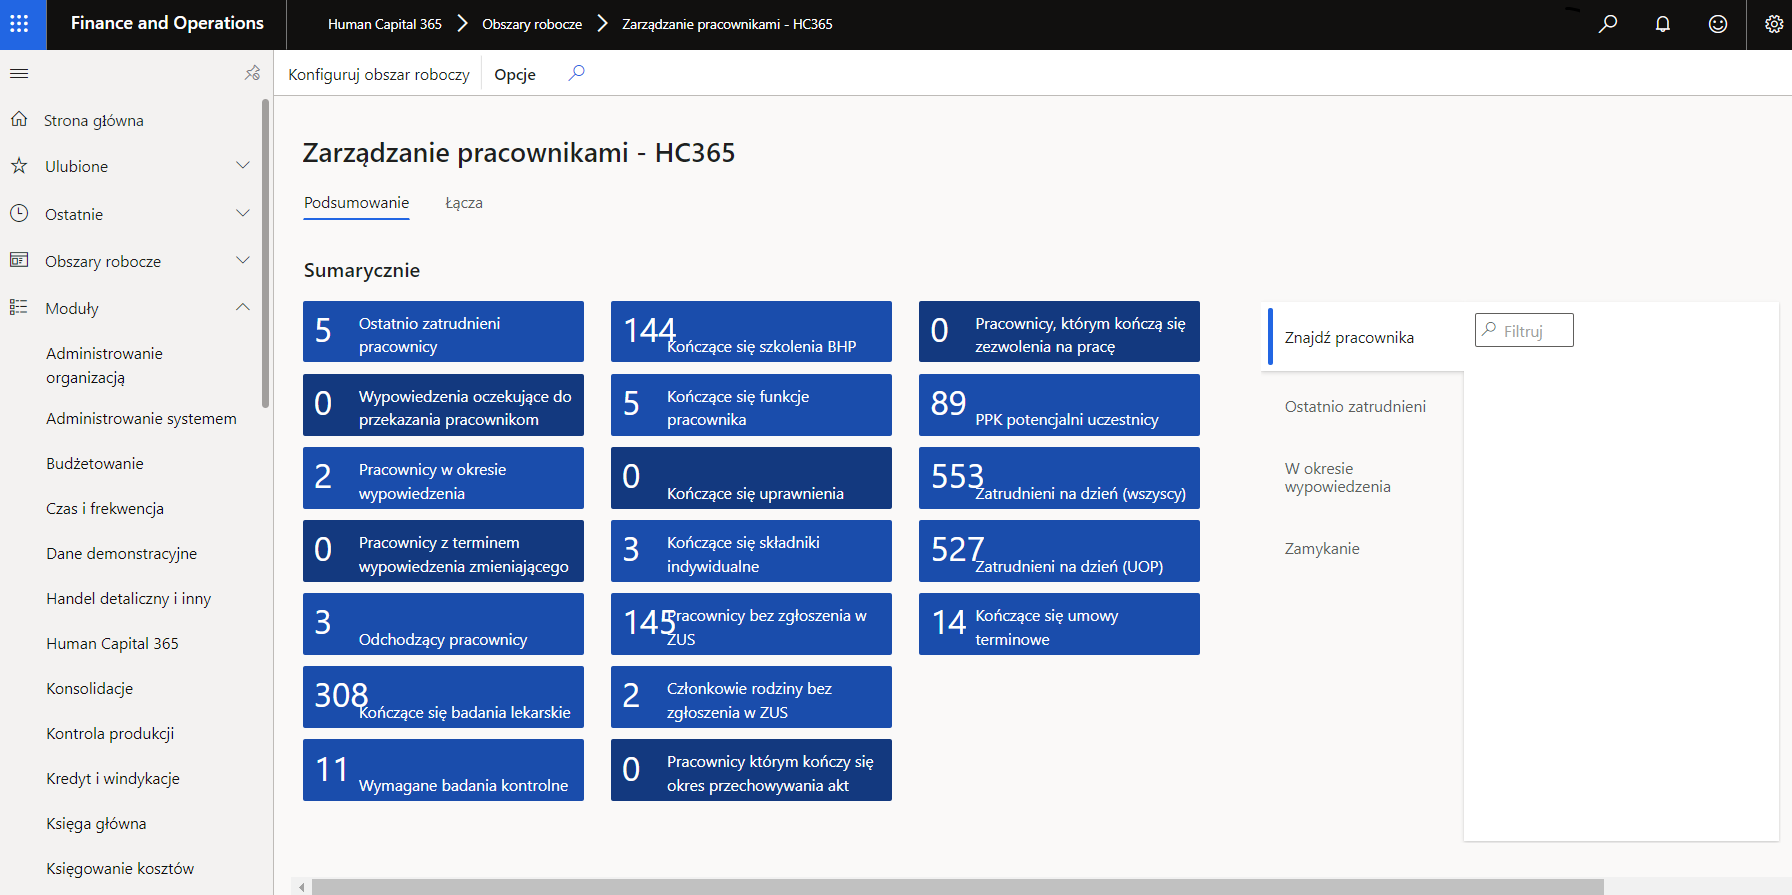Expand the Ulubione section chevron
The width and height of the screenshot is (1792, 895).
point(242,165)
